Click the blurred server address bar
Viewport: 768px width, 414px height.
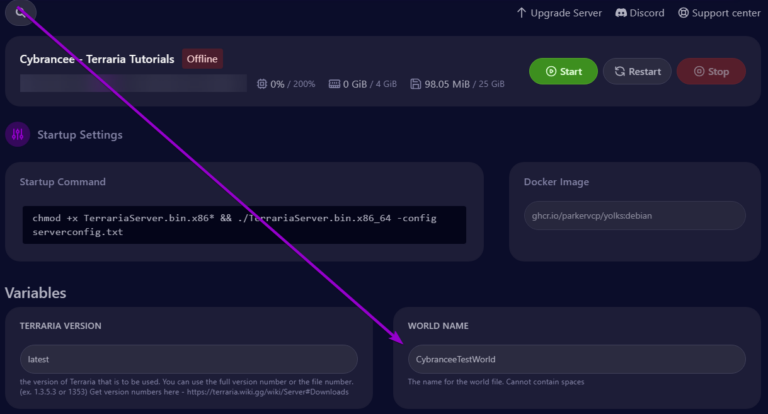pyautogui.click(x=133, y=83)
